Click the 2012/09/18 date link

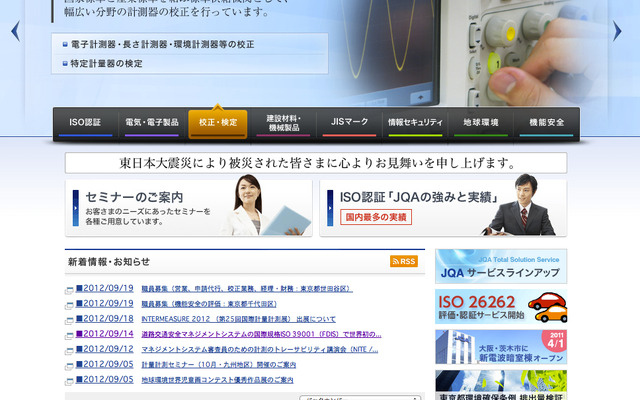point(104,318)
